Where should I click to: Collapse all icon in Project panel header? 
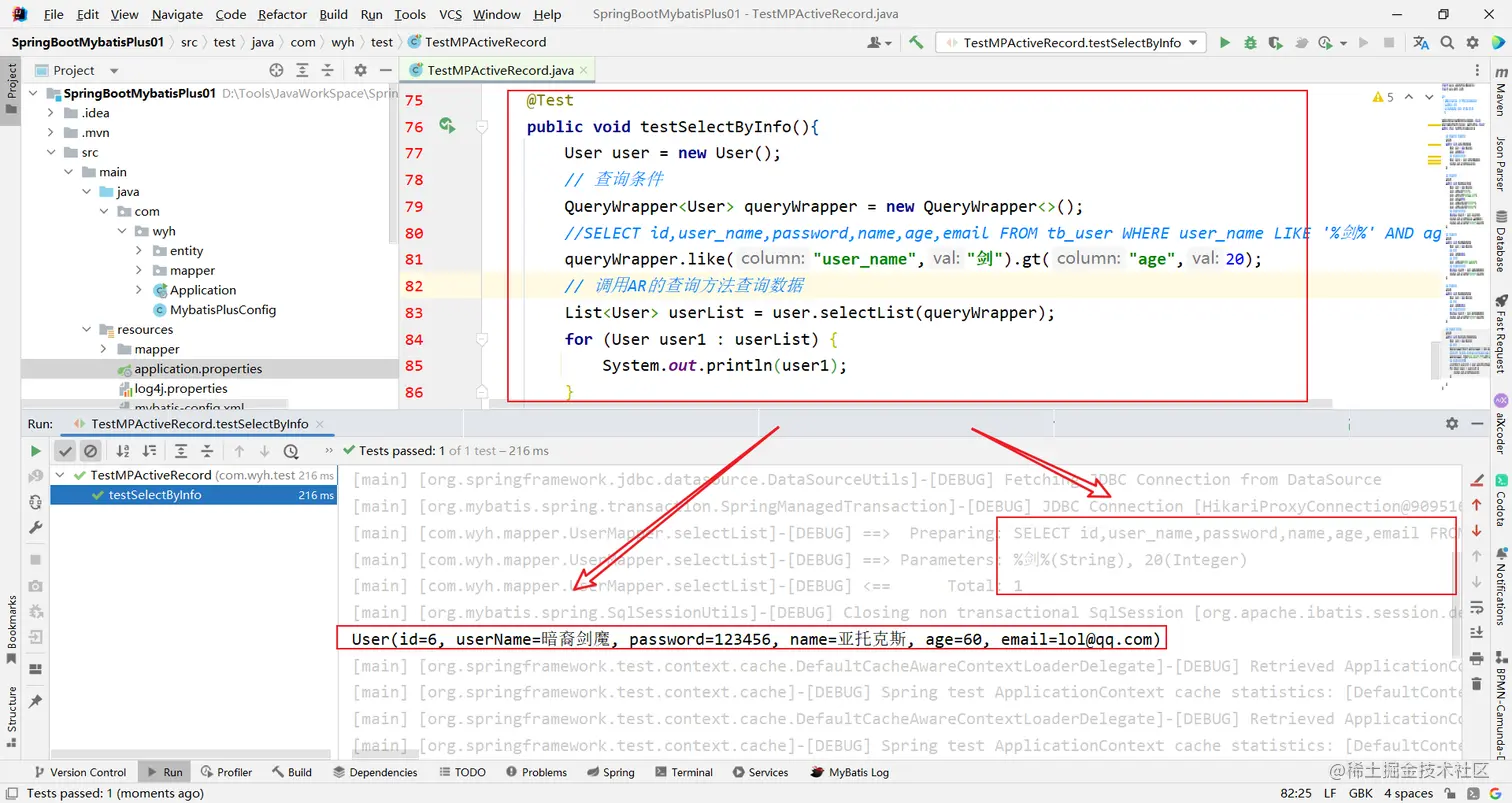click(328, 70)
